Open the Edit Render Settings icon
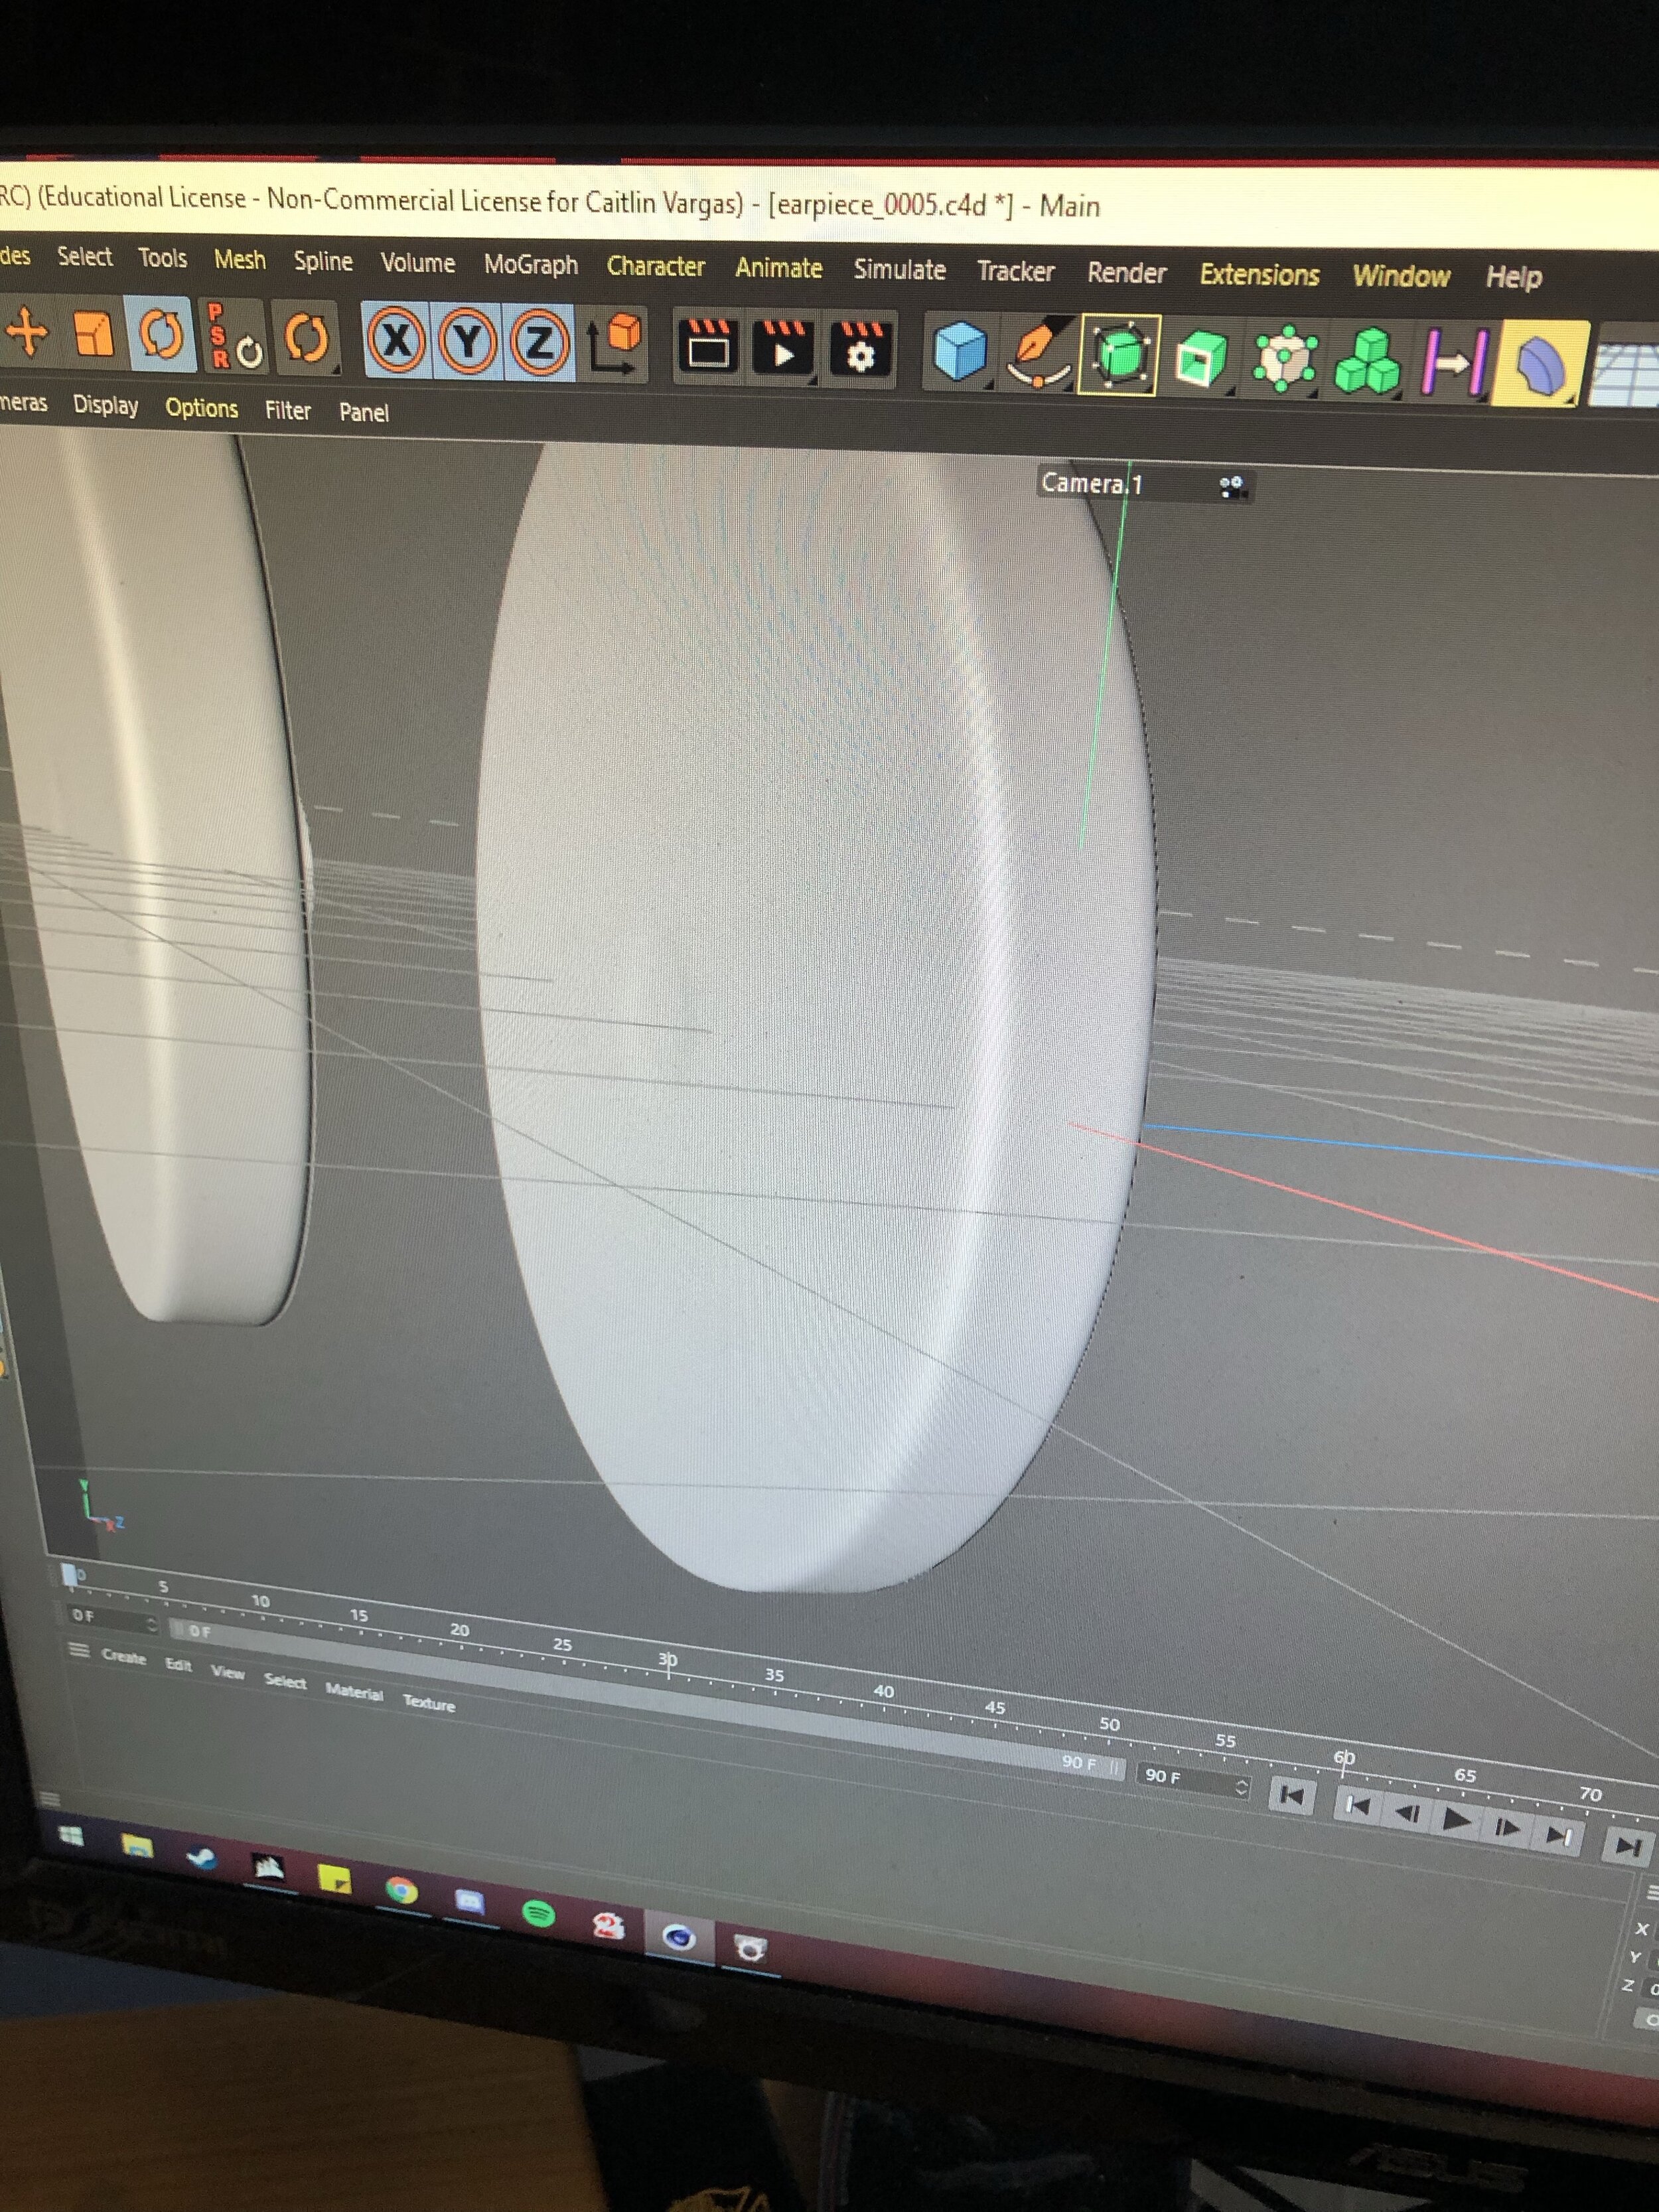The image size is (1659, 2212). point(860,349)
